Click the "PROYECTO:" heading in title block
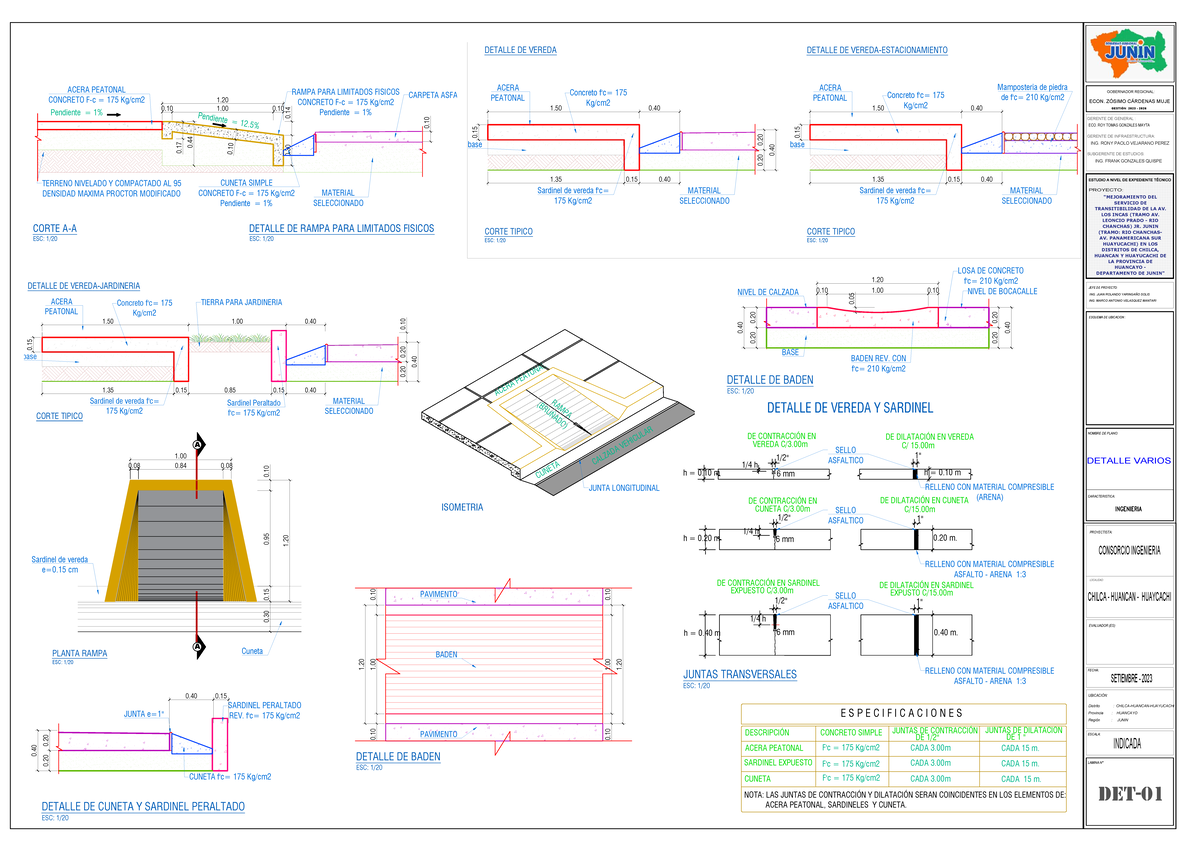This screenshot has height=849, width=1200. click(x=1105, y=188)
